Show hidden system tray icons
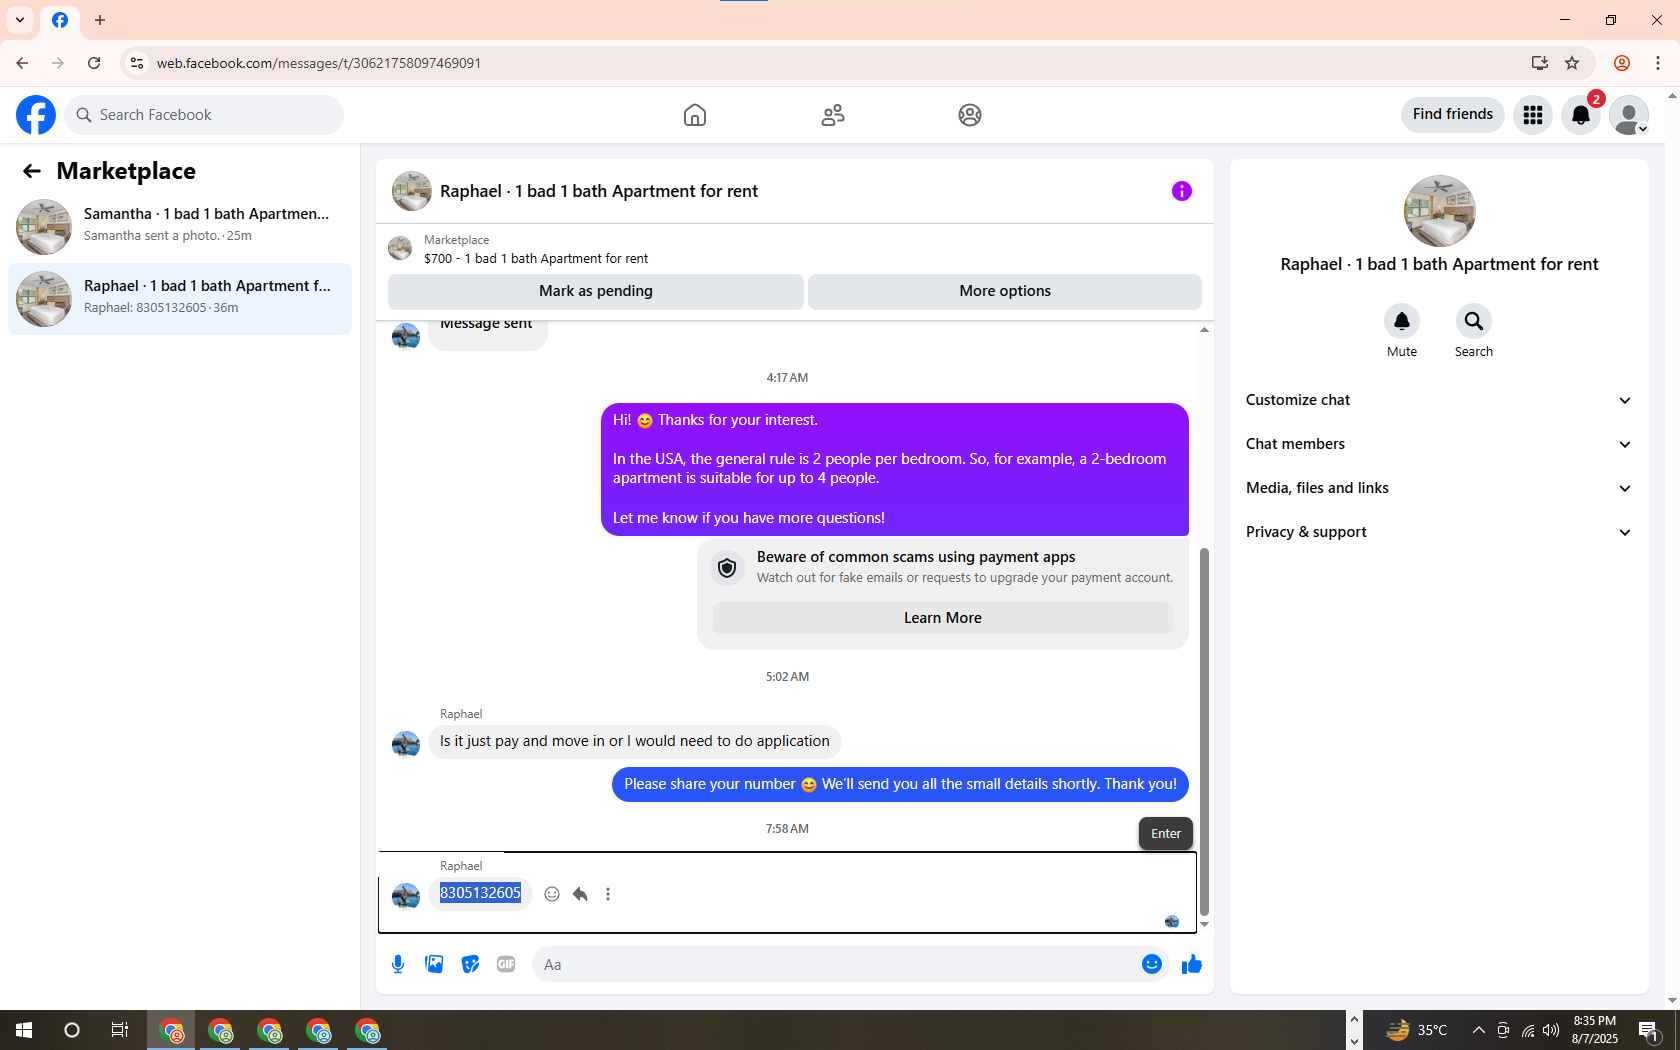This screenshot has width=1680, height=1050. 1478,1030
